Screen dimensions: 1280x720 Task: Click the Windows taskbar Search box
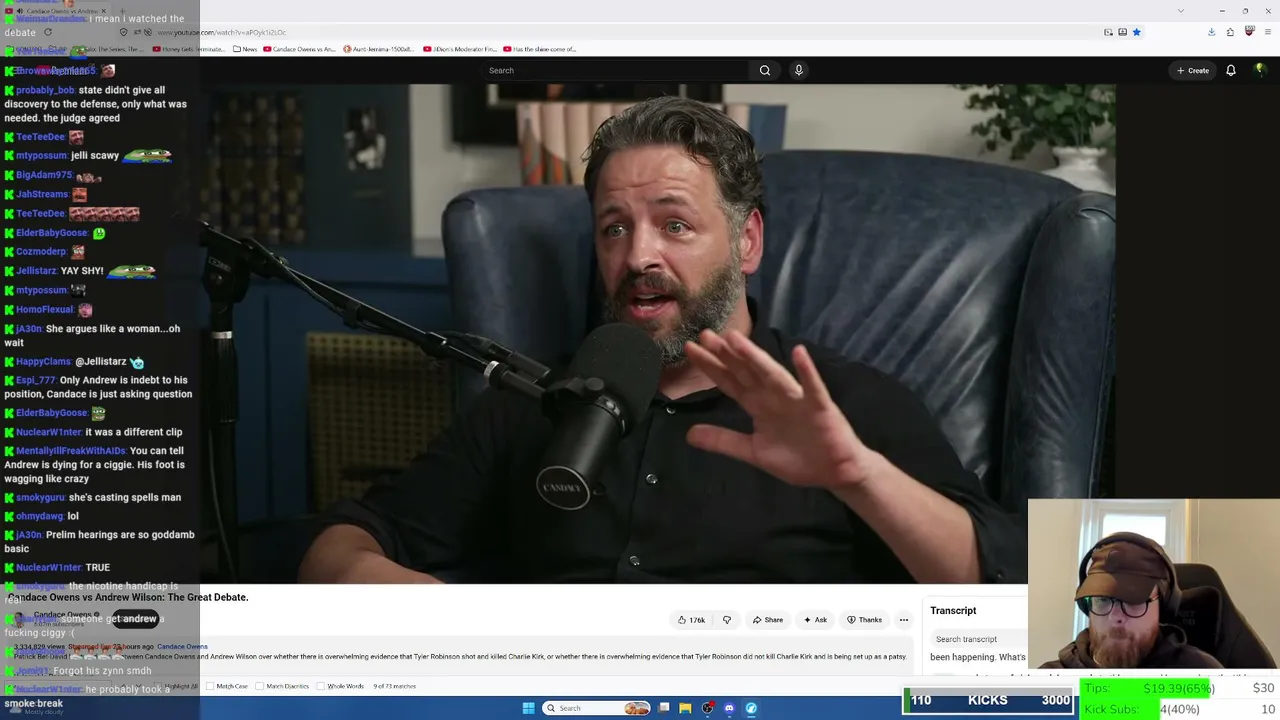click(x=596, y=708)
